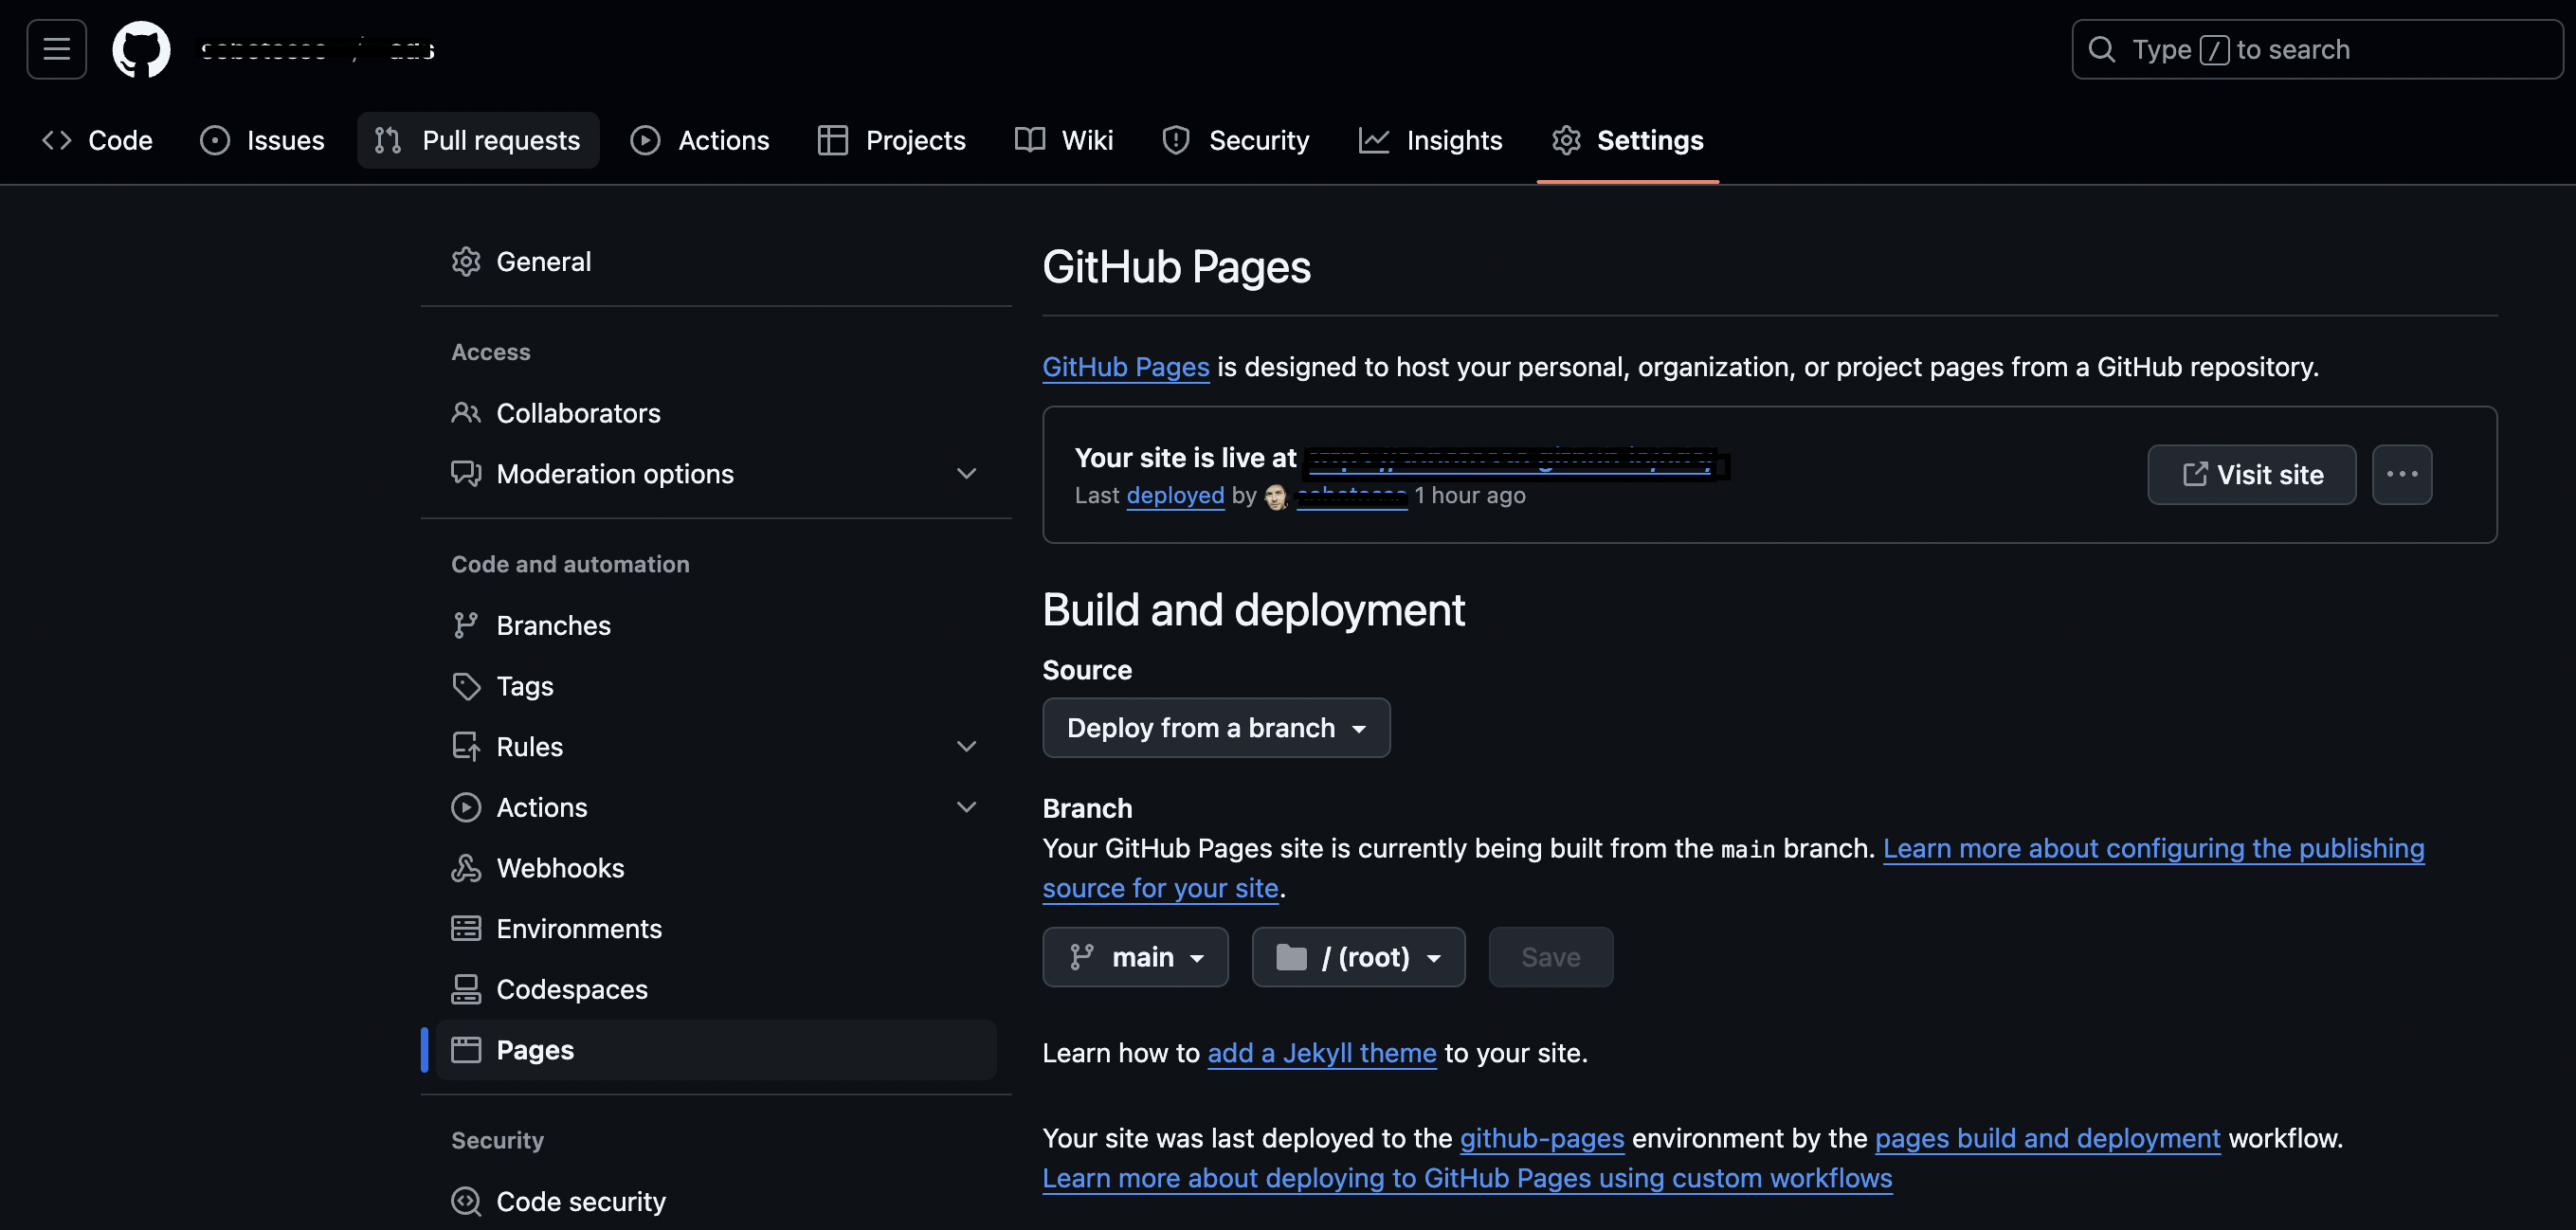The image size is (2576, 1230).
Task: Open the repository Security tab
Action: 1236,140
